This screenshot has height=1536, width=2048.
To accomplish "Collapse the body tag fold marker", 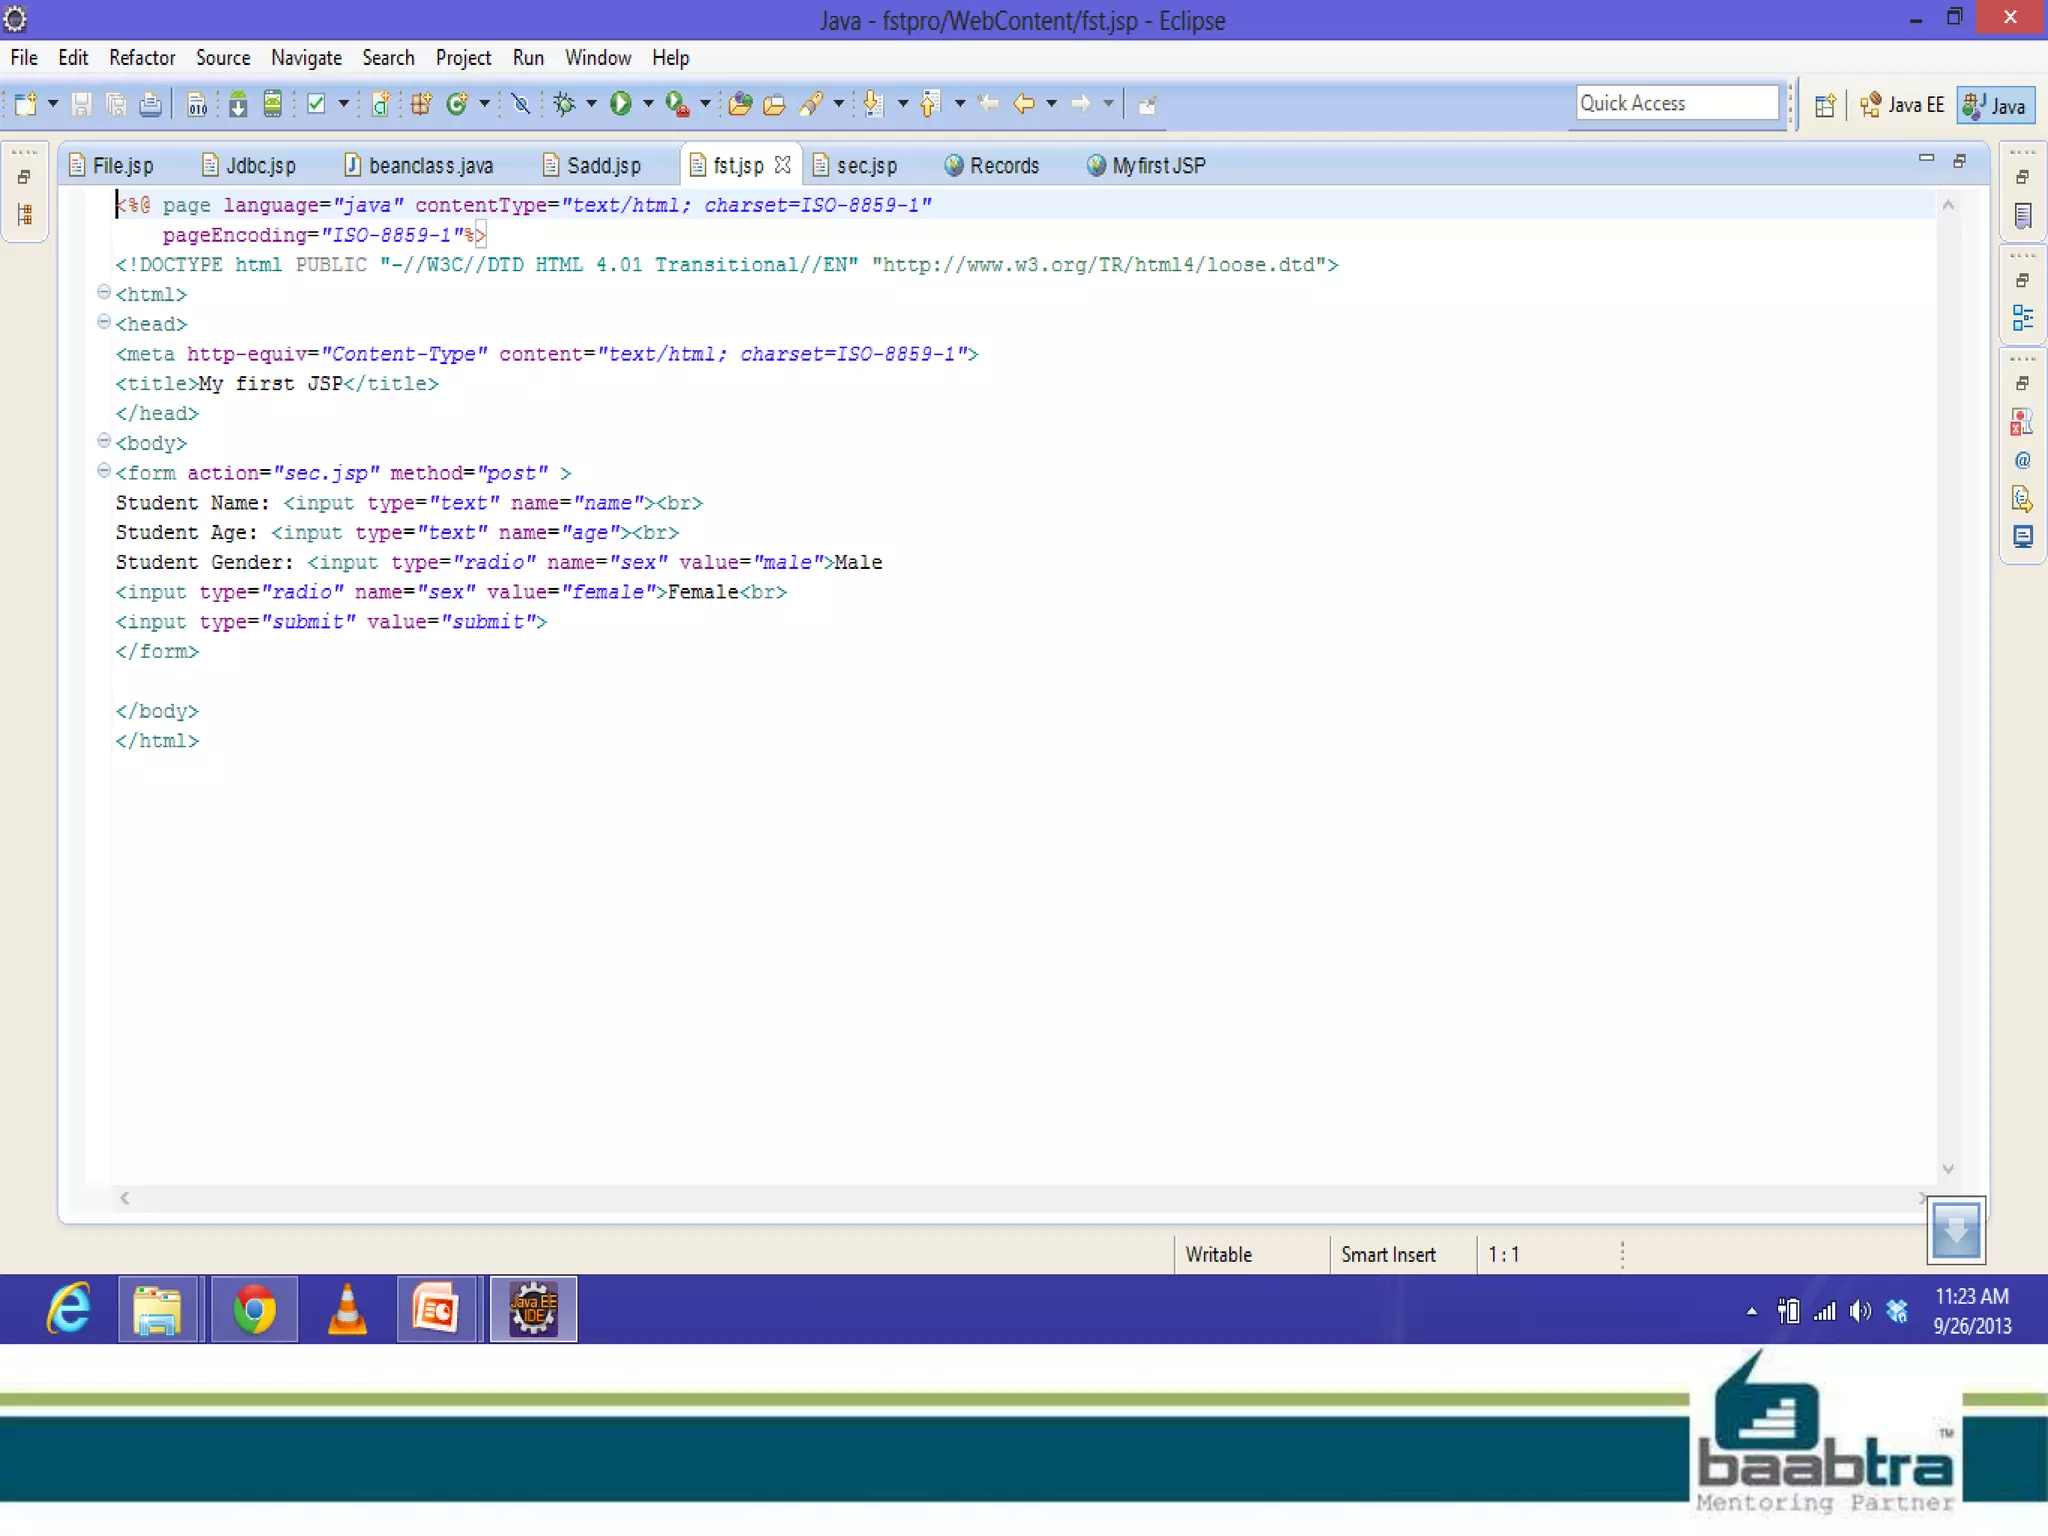I will tap(103, 441).
